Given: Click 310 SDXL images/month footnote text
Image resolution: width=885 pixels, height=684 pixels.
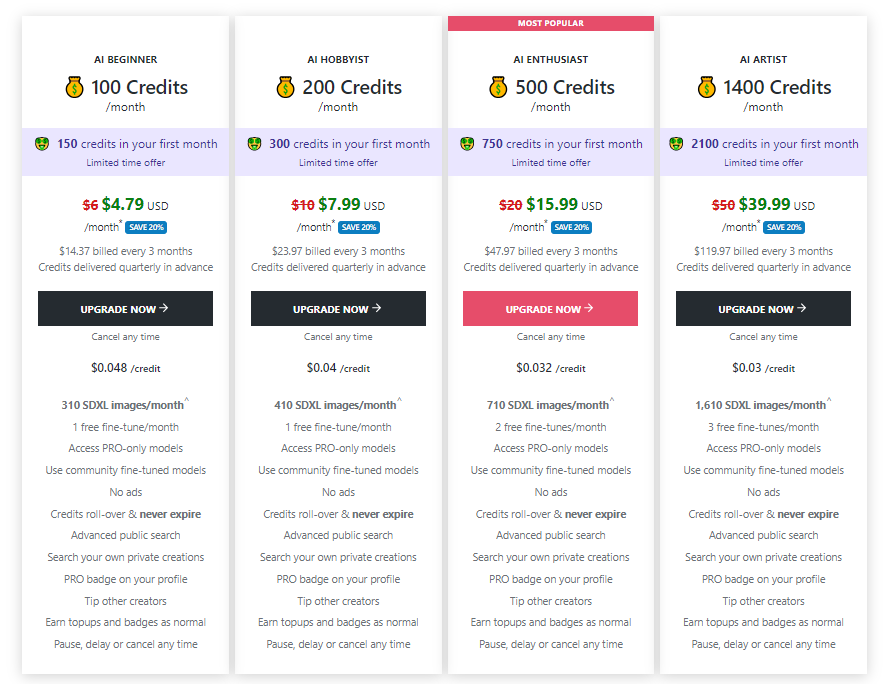Looking at the screenshot, I should point(125,405).
